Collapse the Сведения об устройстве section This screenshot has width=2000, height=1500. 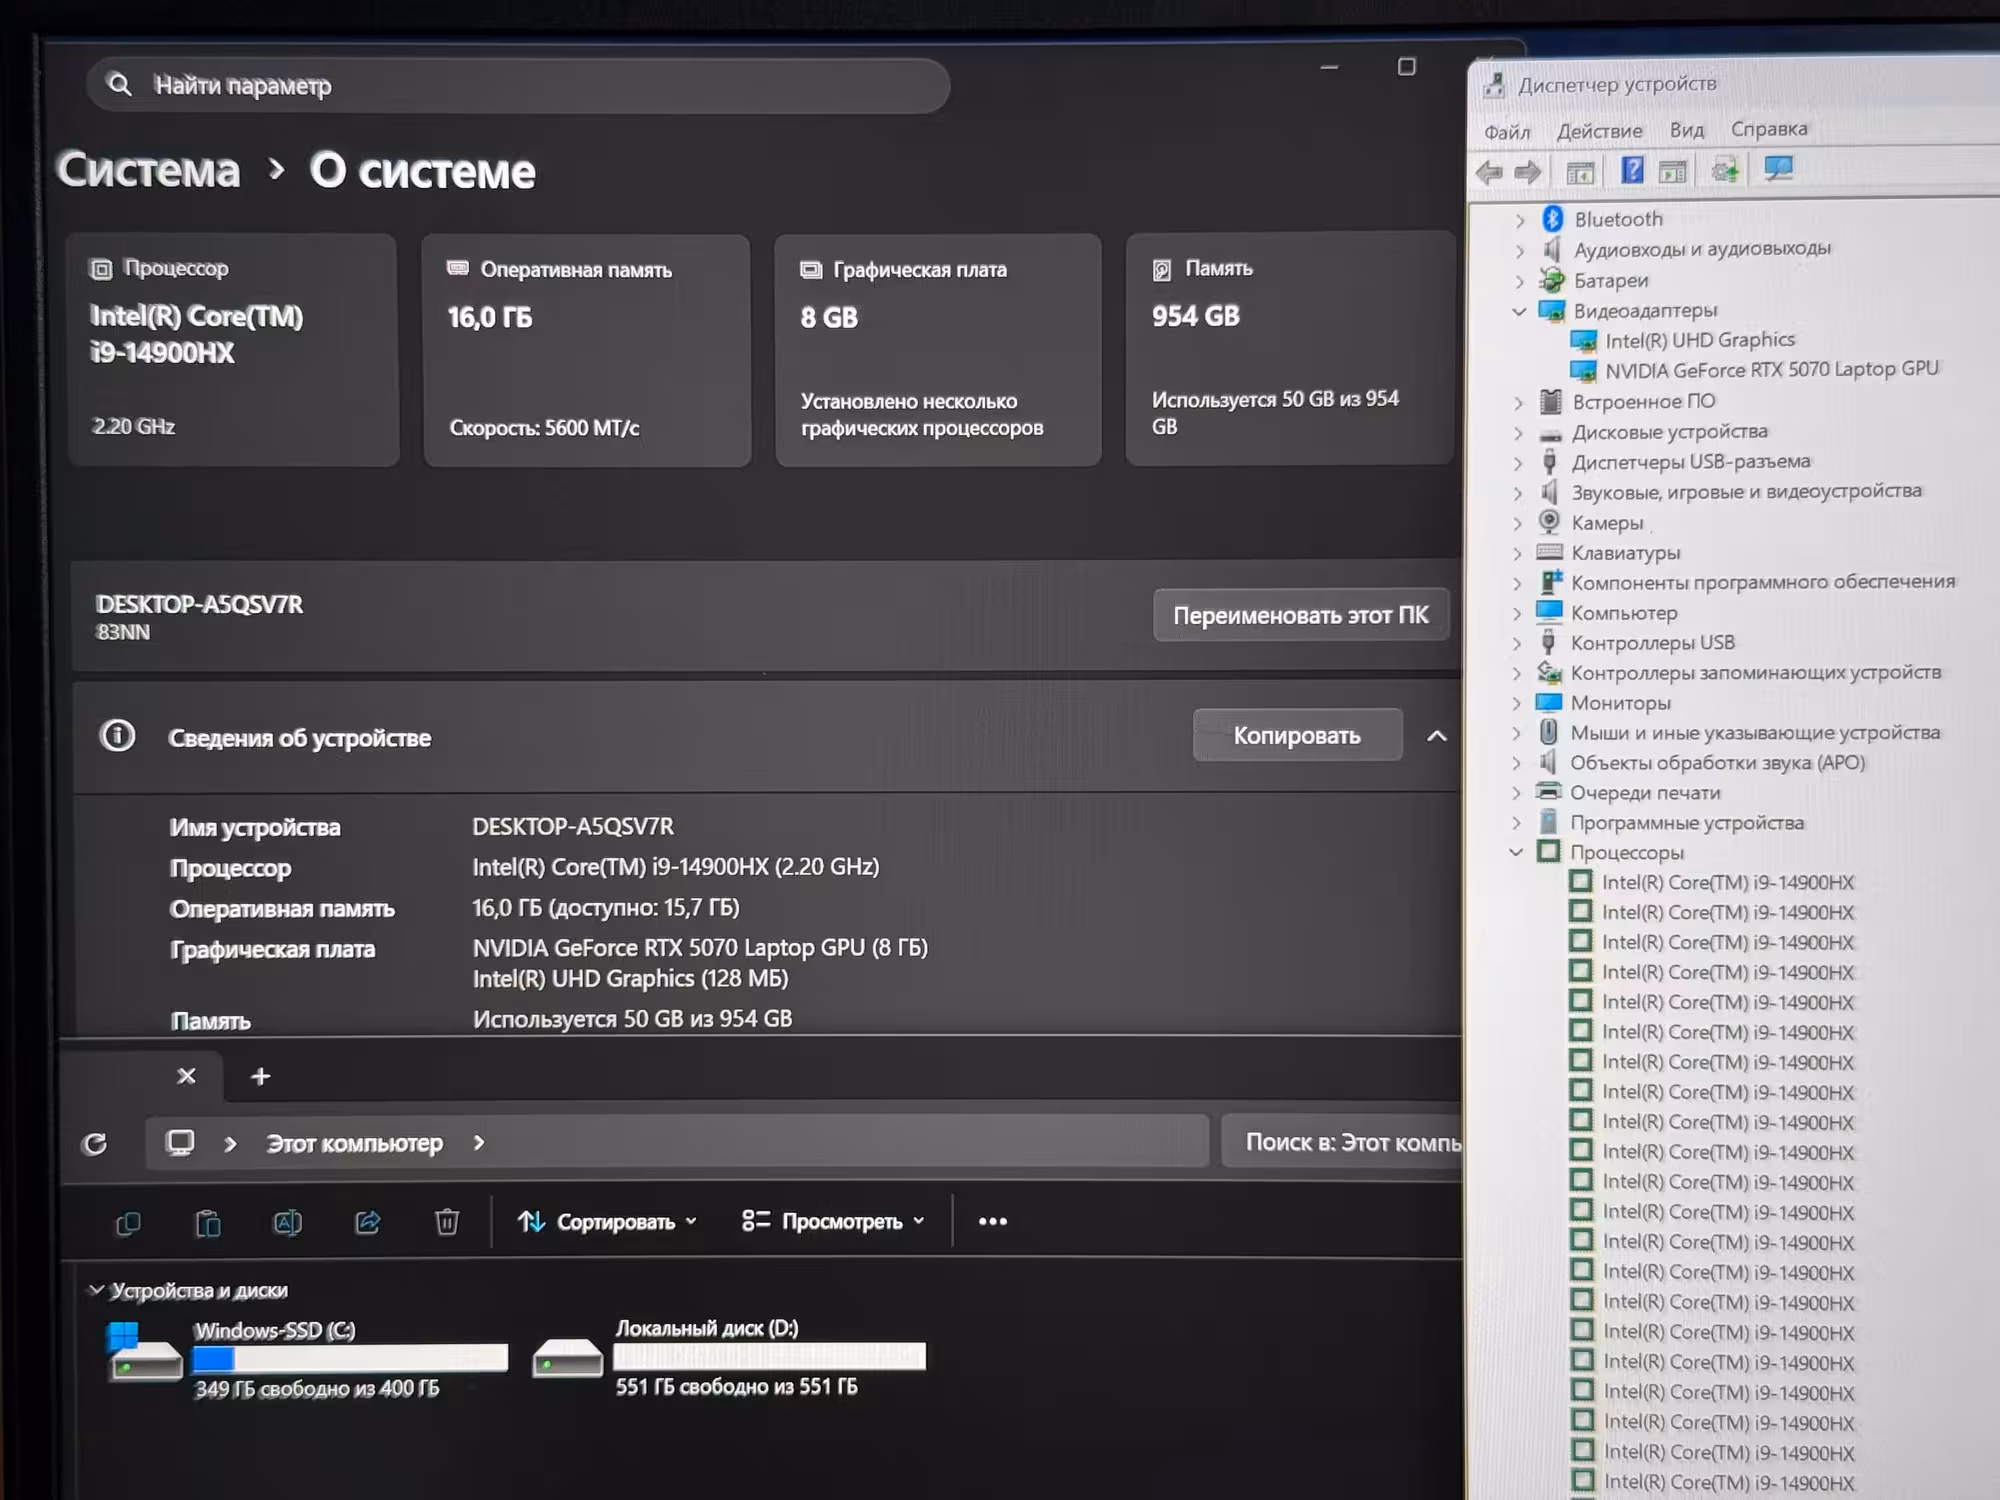point(1437,736)
